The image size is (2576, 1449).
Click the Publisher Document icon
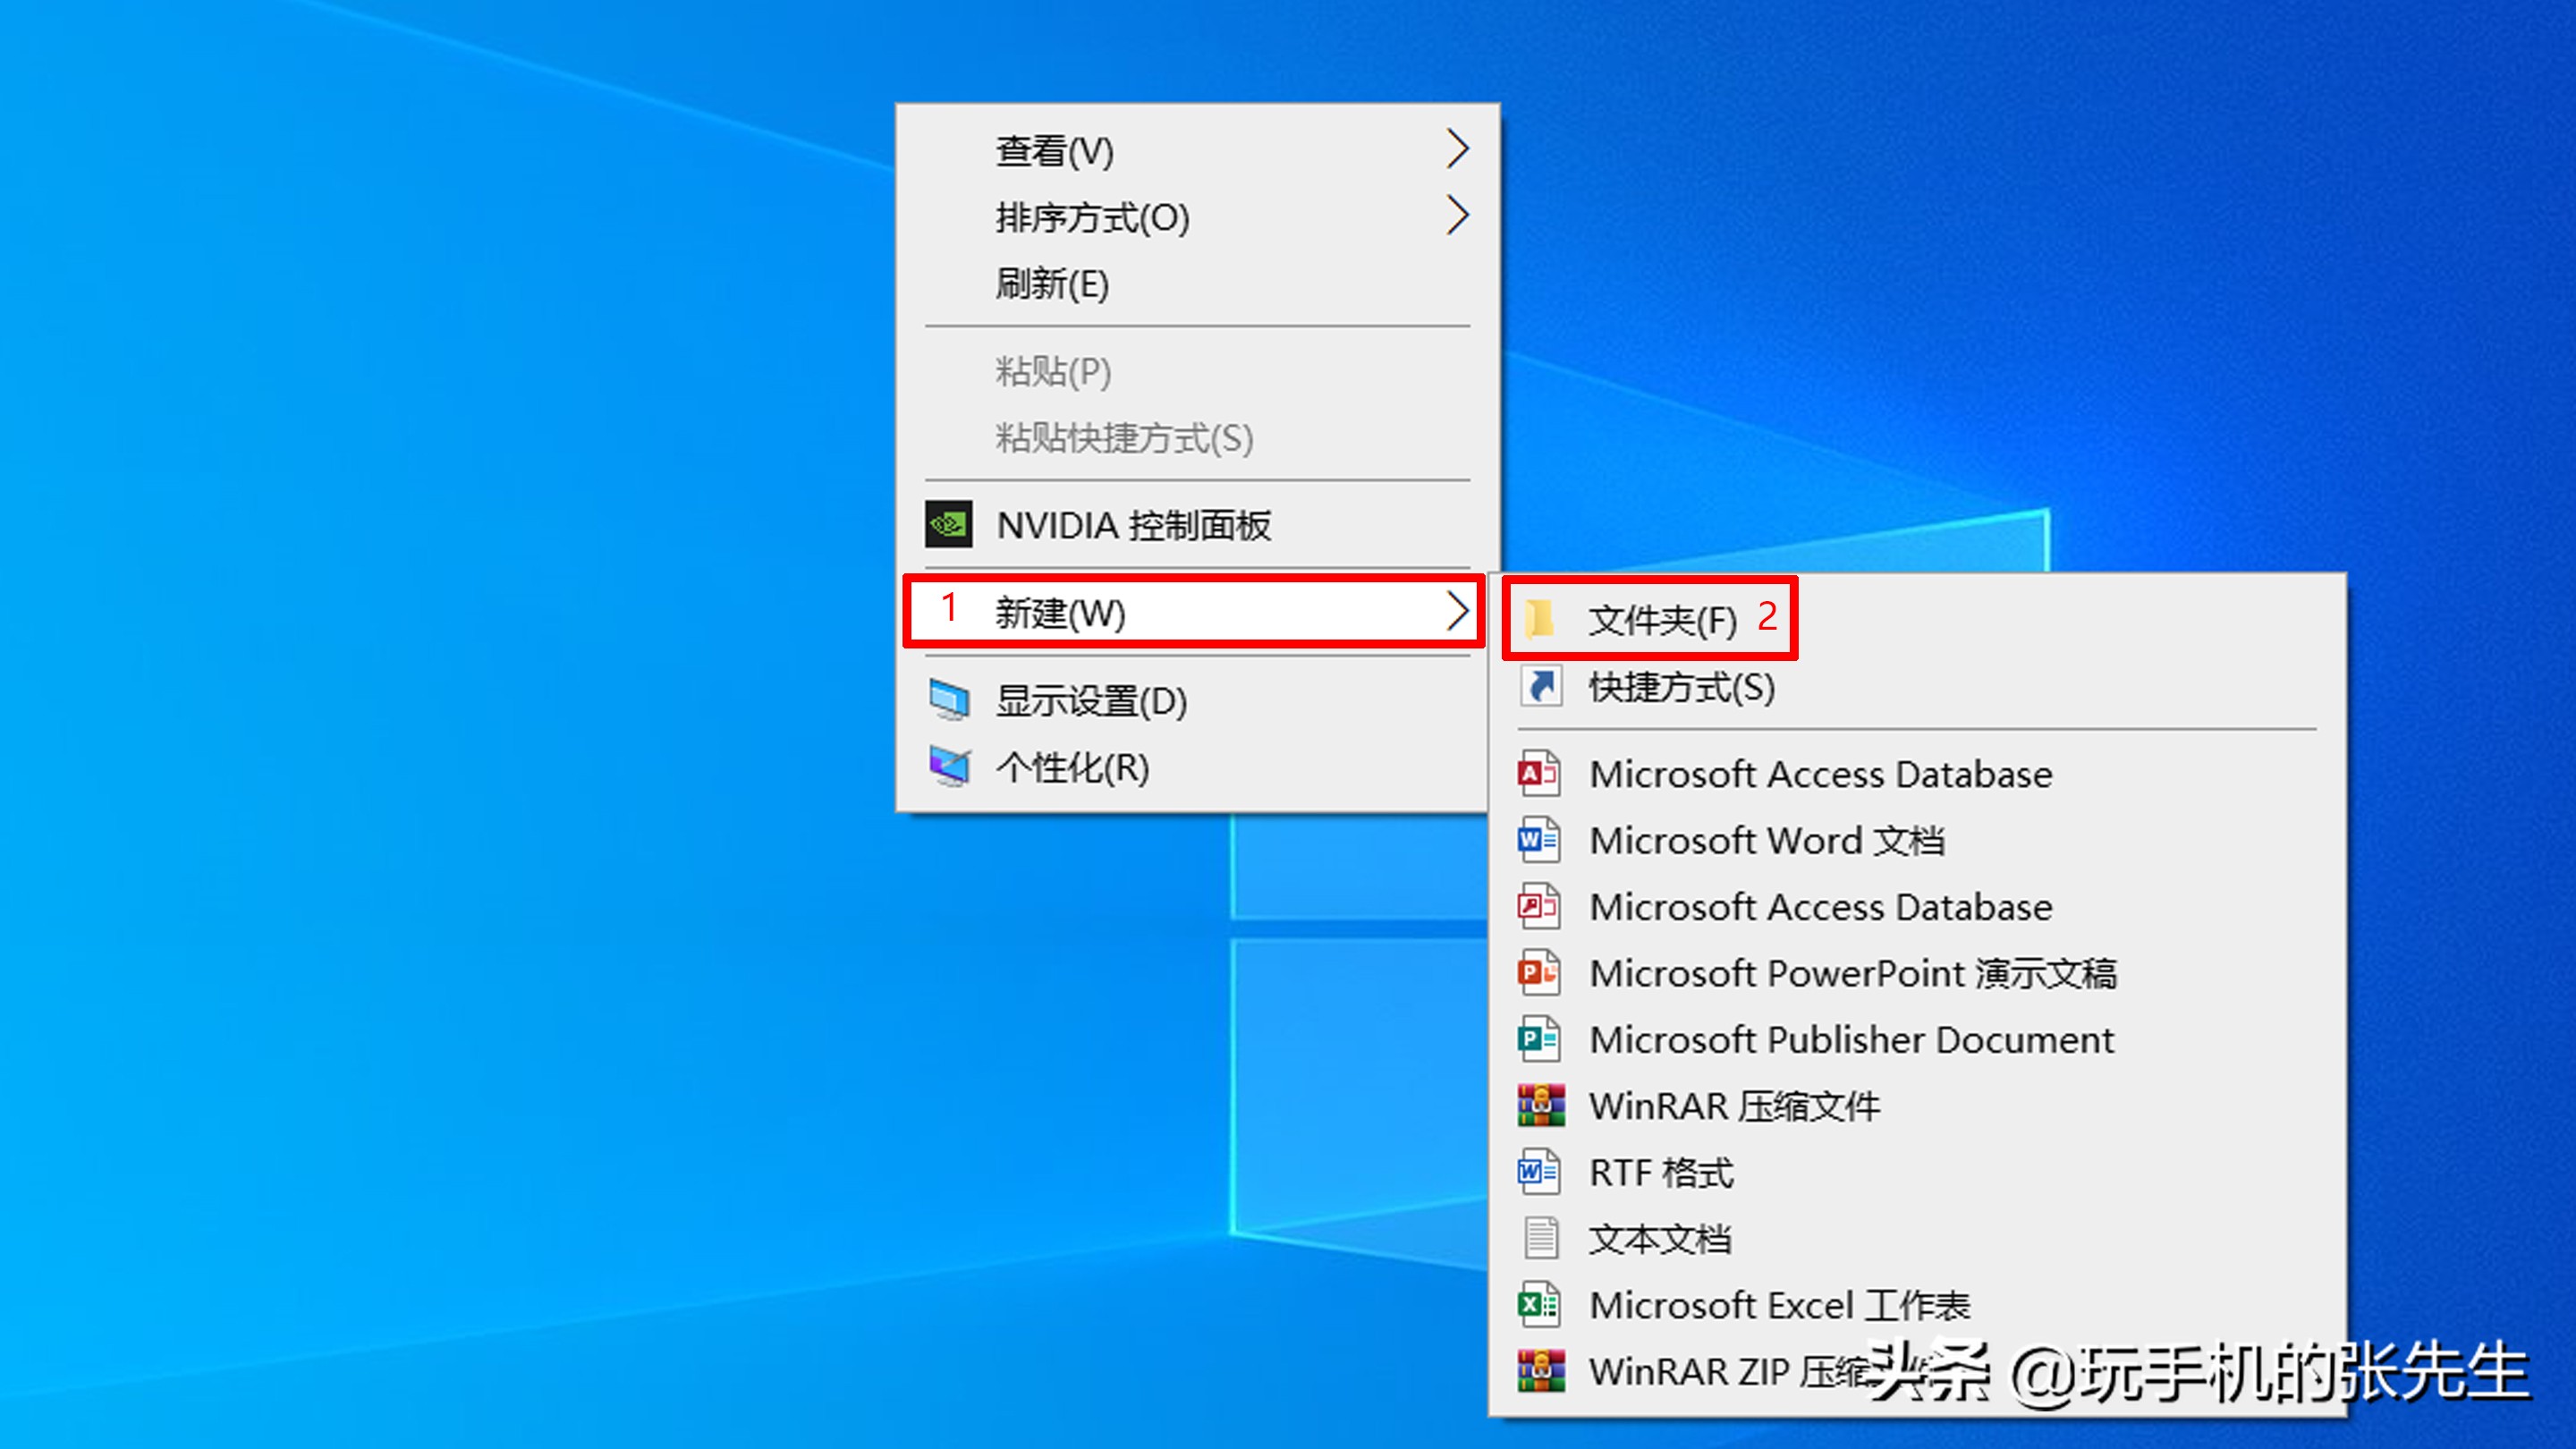coord(1539,1040)
